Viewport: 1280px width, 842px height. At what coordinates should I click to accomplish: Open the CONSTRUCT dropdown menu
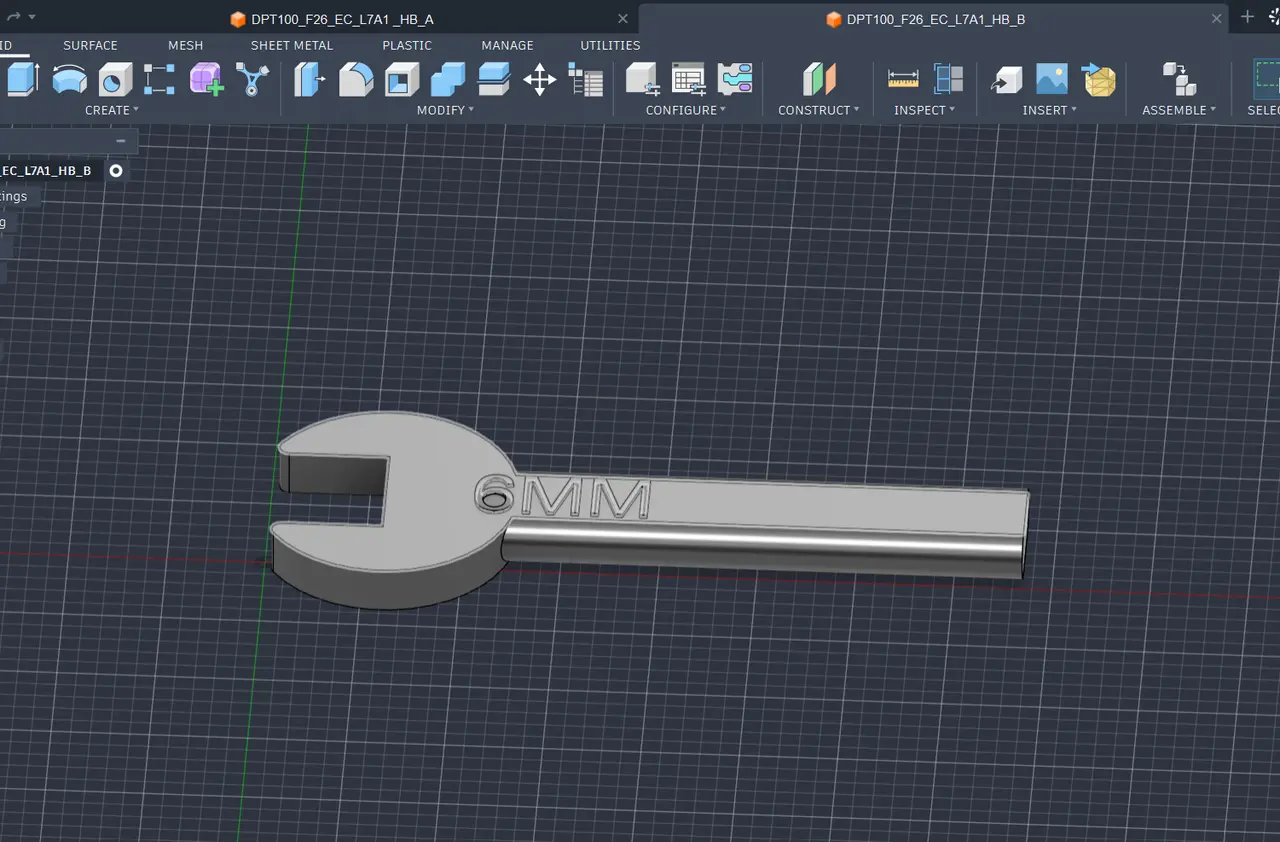819,110
